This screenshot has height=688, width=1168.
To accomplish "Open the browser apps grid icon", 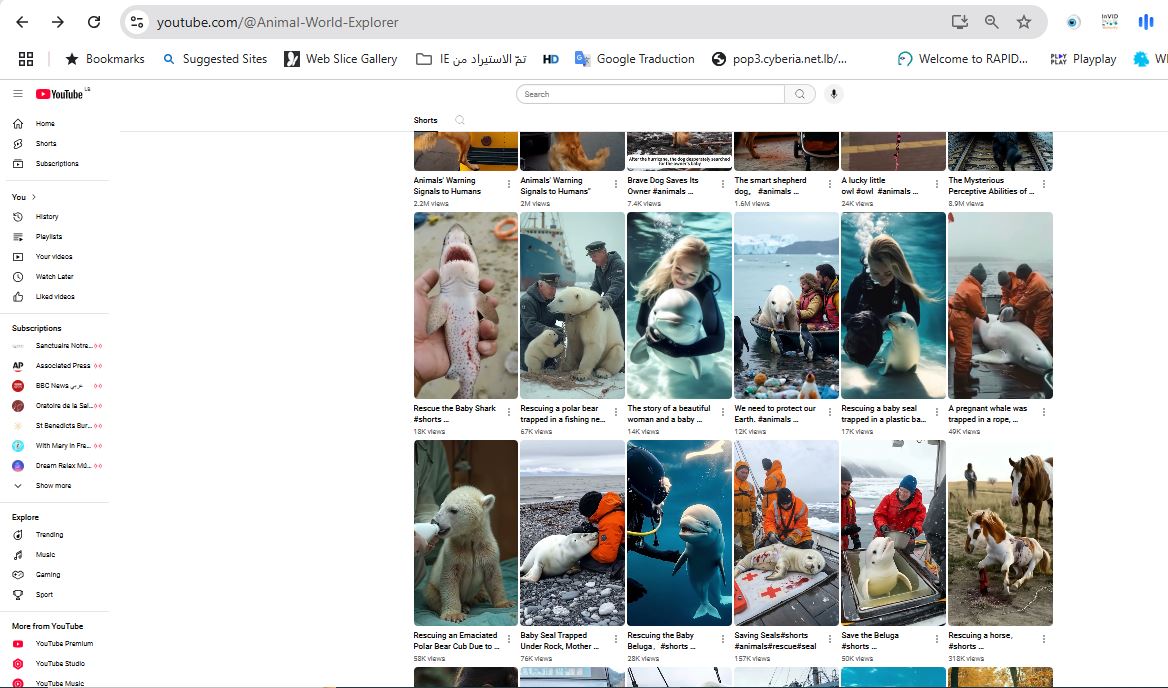I will 26,59.
